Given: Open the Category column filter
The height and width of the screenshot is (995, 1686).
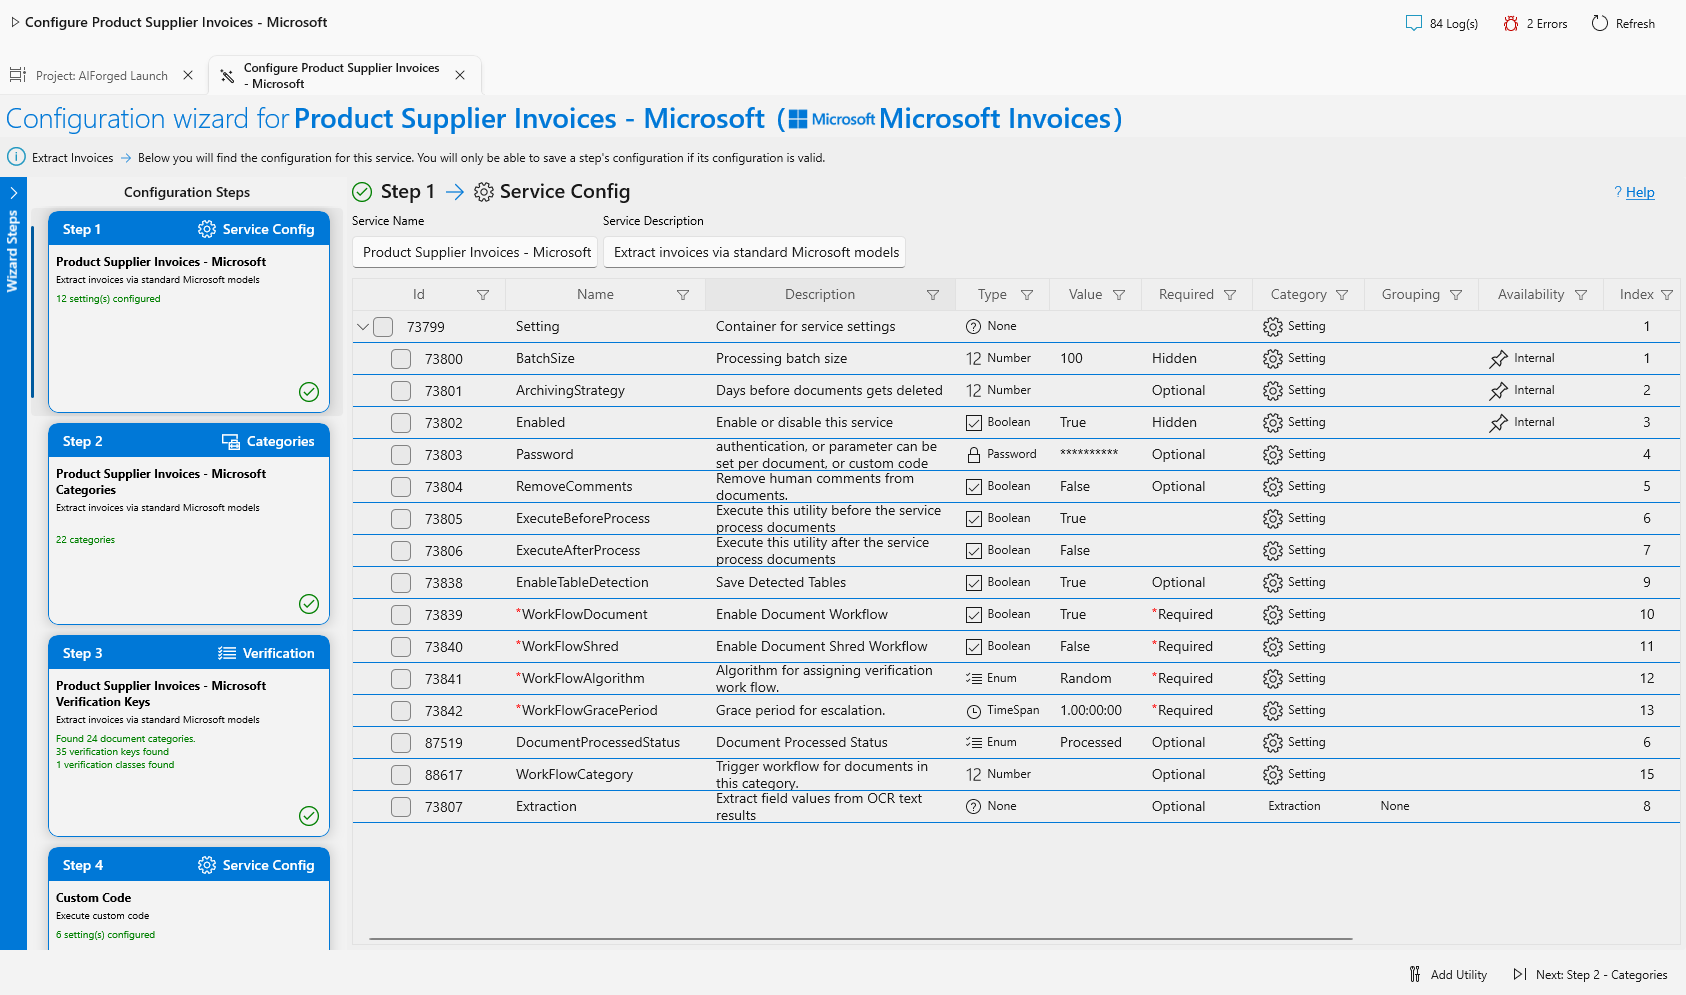Looking at the screenshot, I should tap(1342, 295).
